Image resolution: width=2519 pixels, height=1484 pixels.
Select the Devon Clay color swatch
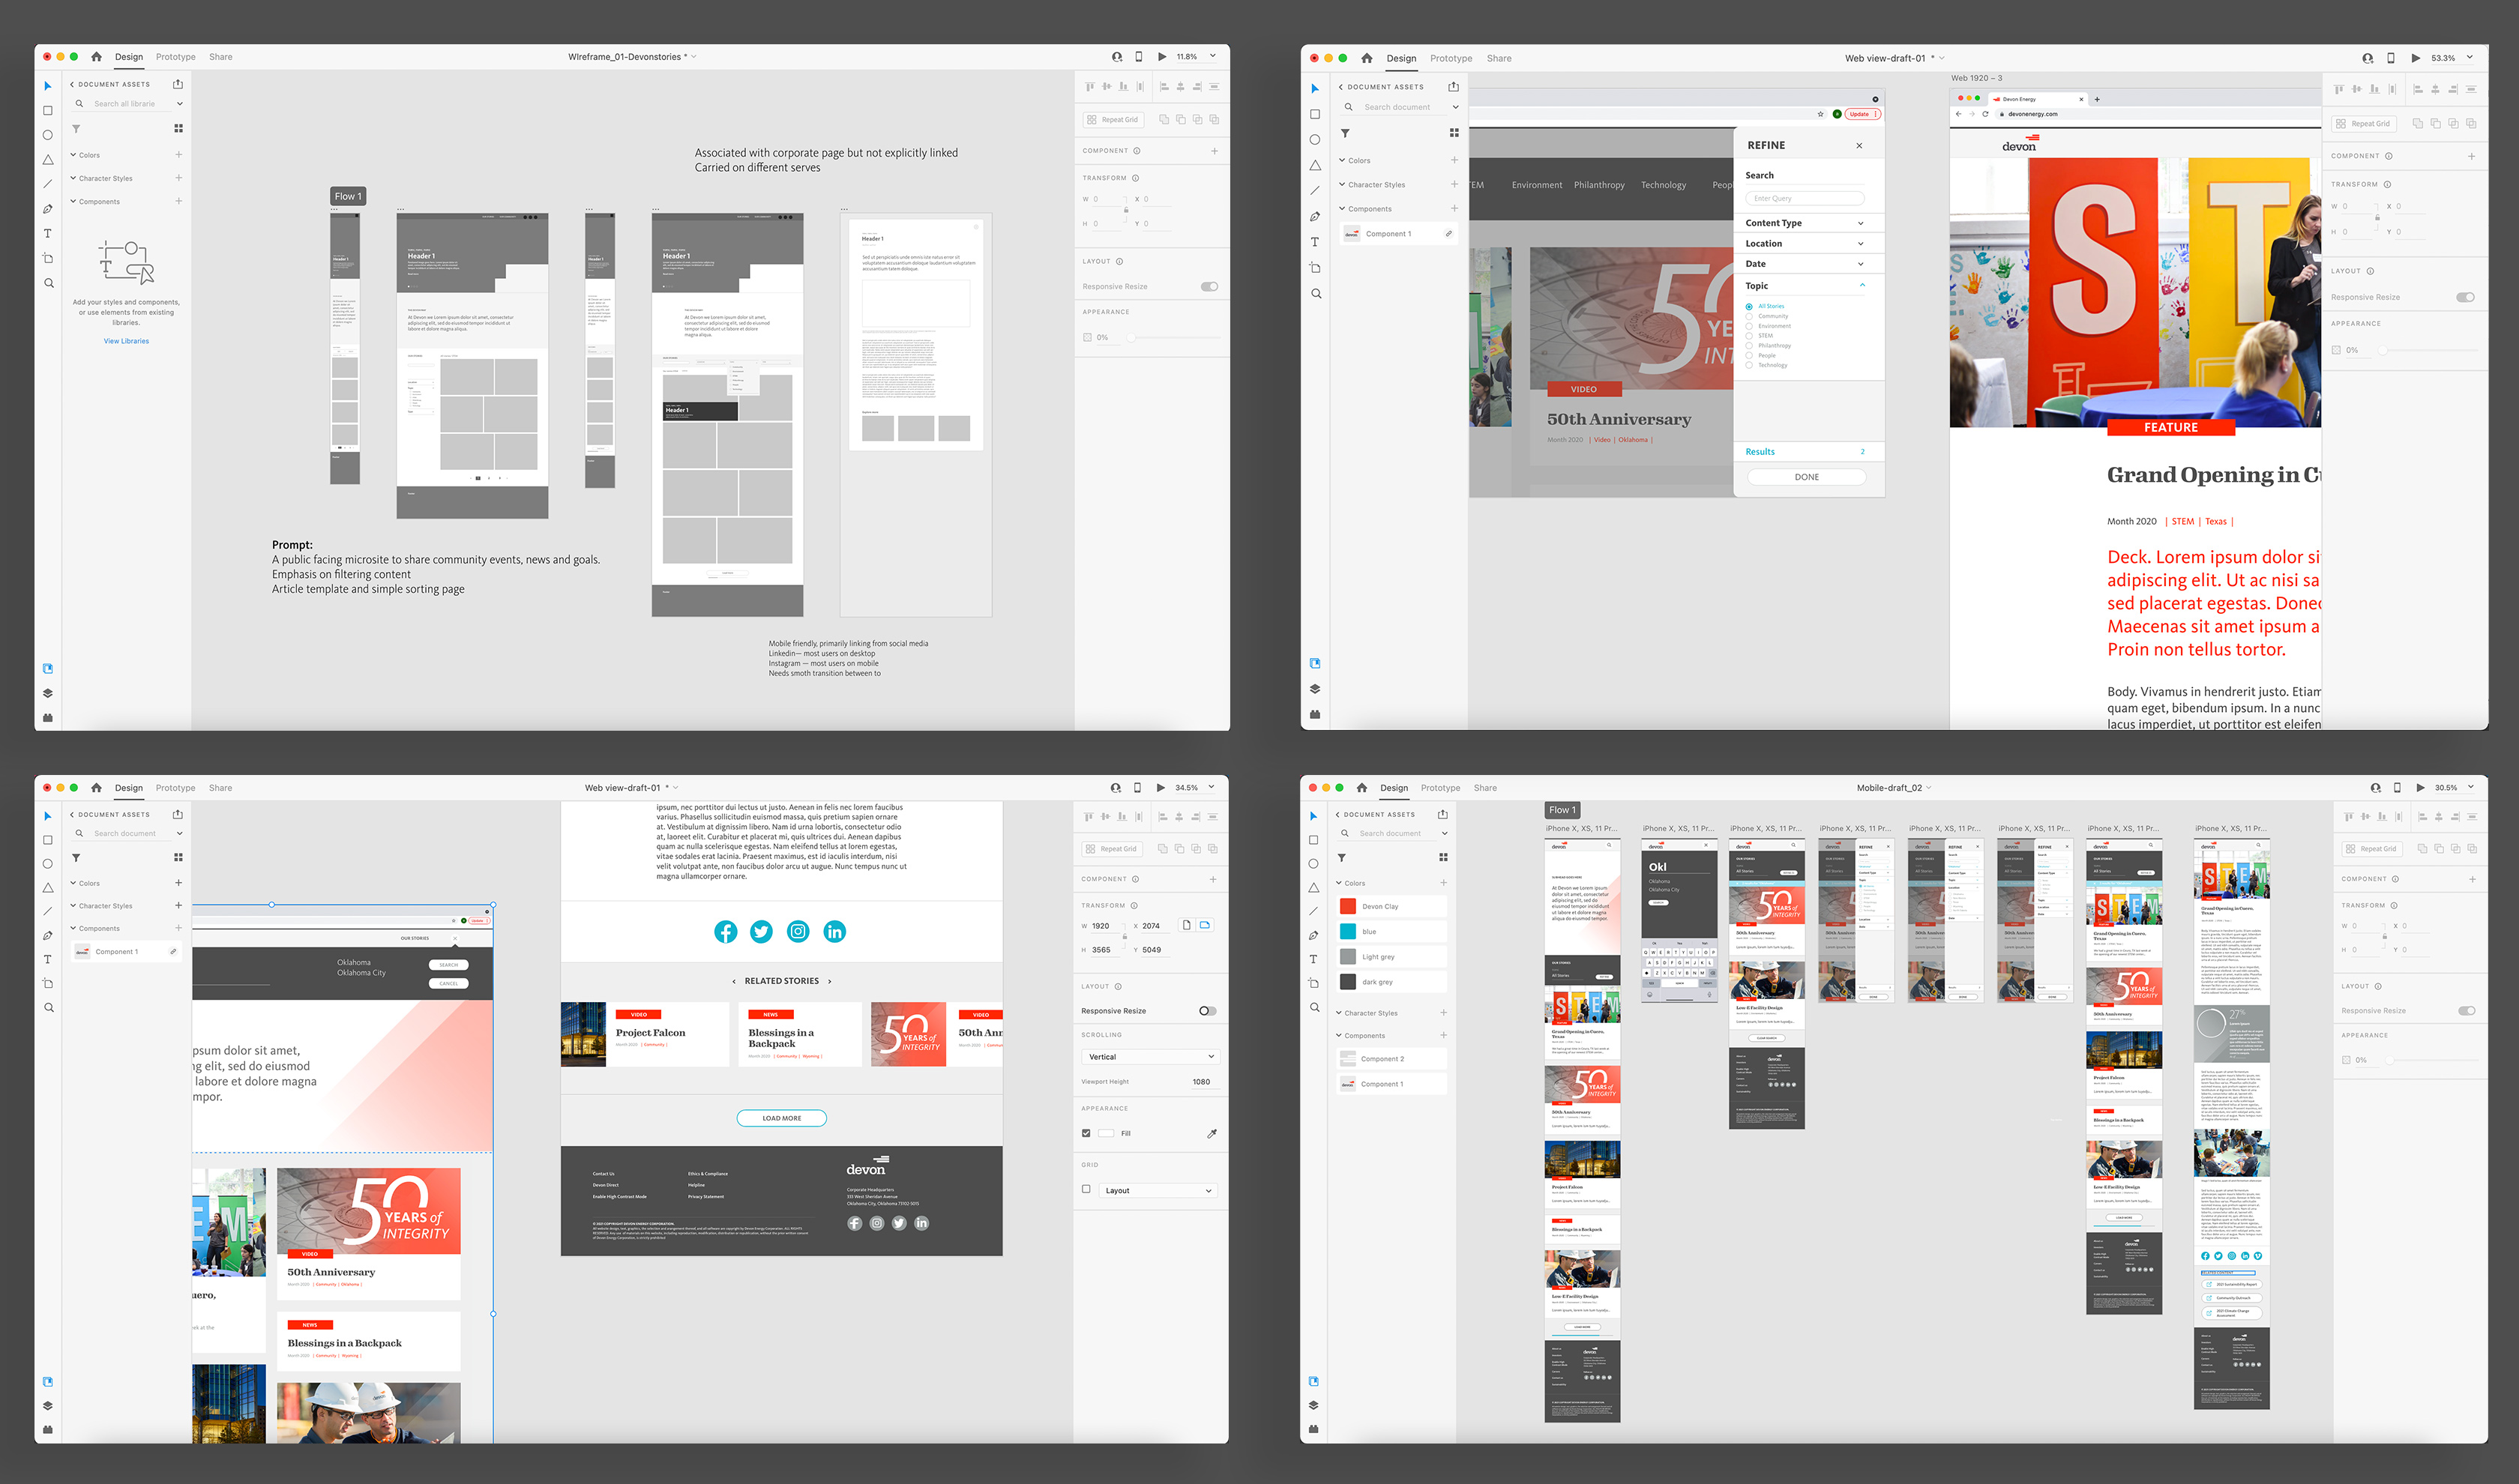click(1348, 906)
